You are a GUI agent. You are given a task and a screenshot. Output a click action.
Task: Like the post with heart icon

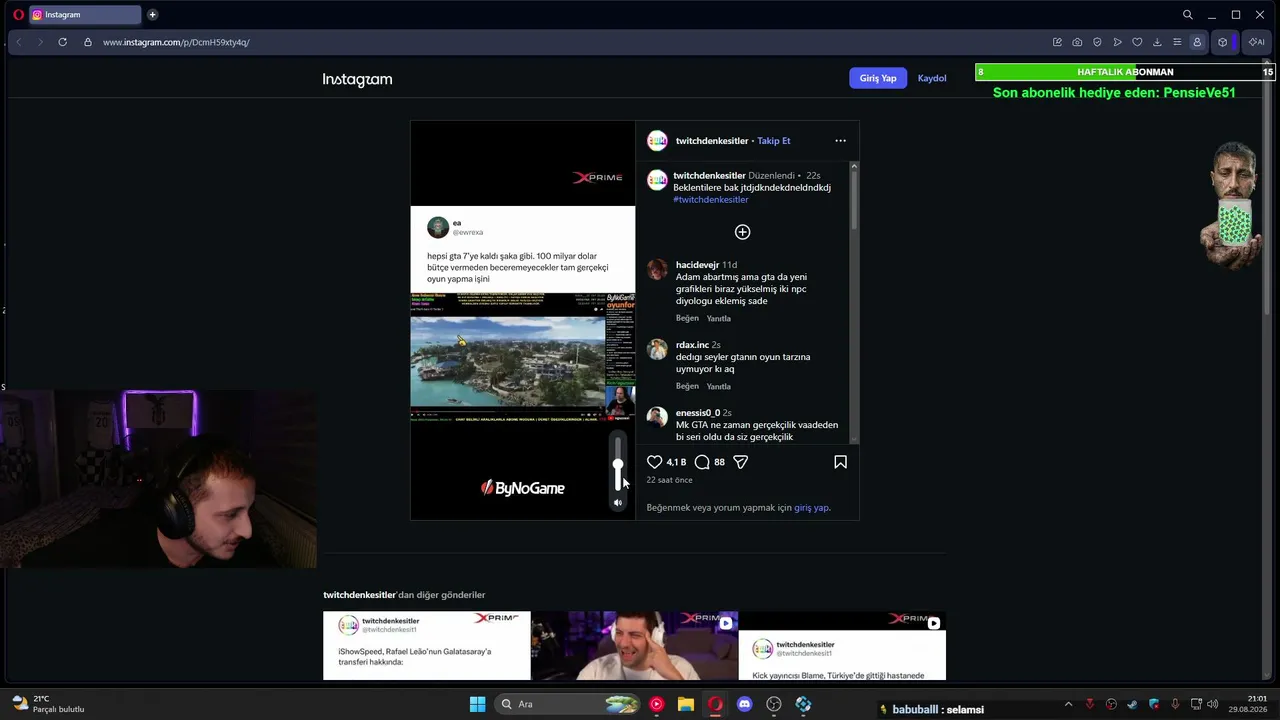pos(654,462)
